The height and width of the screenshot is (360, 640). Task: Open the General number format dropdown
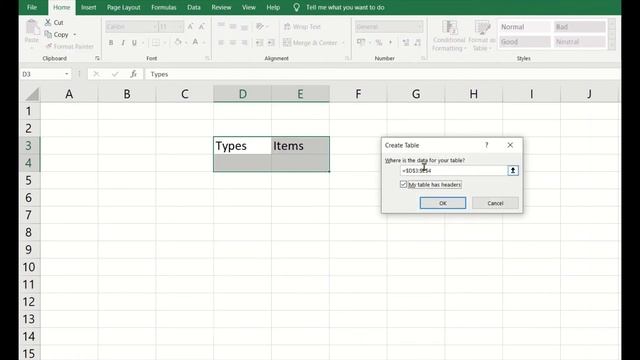420,27
